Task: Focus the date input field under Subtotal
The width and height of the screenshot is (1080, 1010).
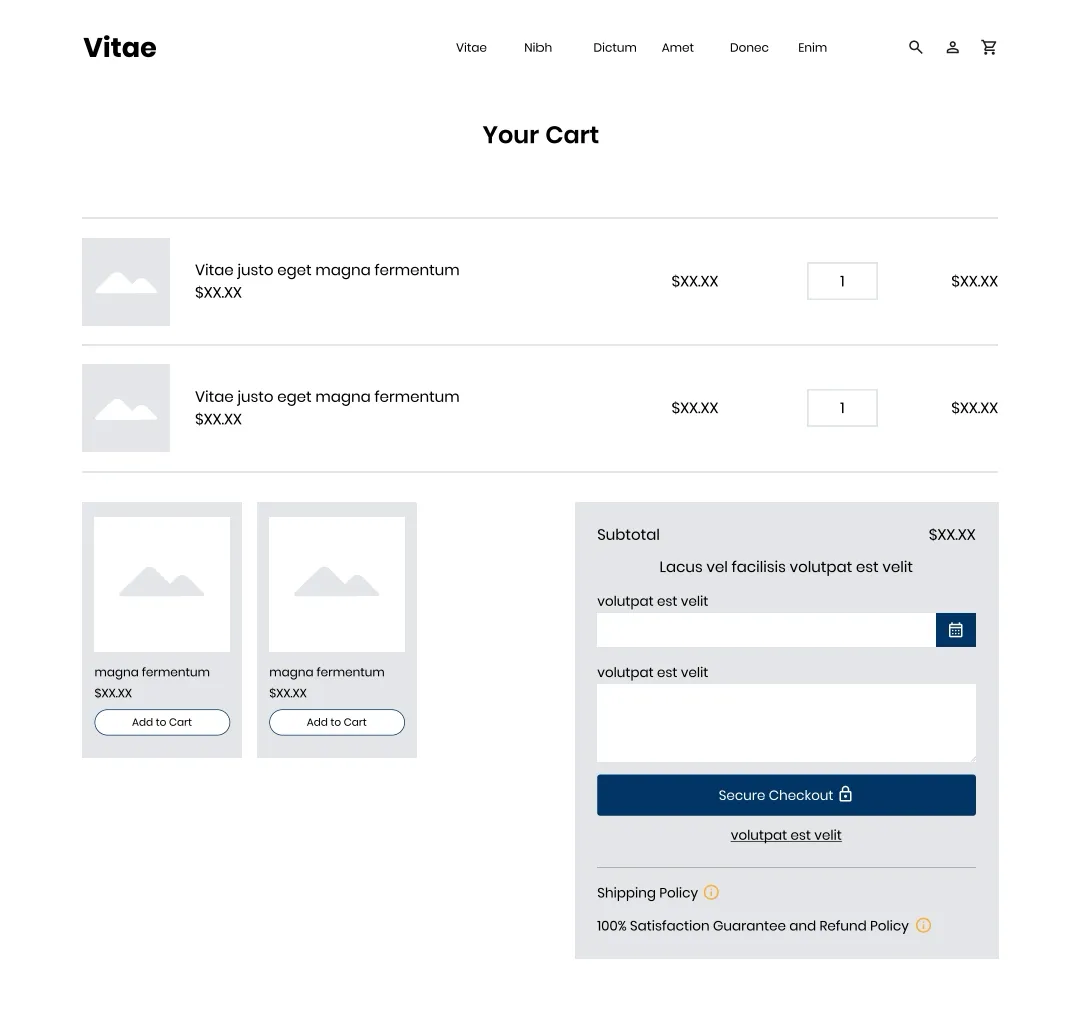Action: (x=766, y=630)
